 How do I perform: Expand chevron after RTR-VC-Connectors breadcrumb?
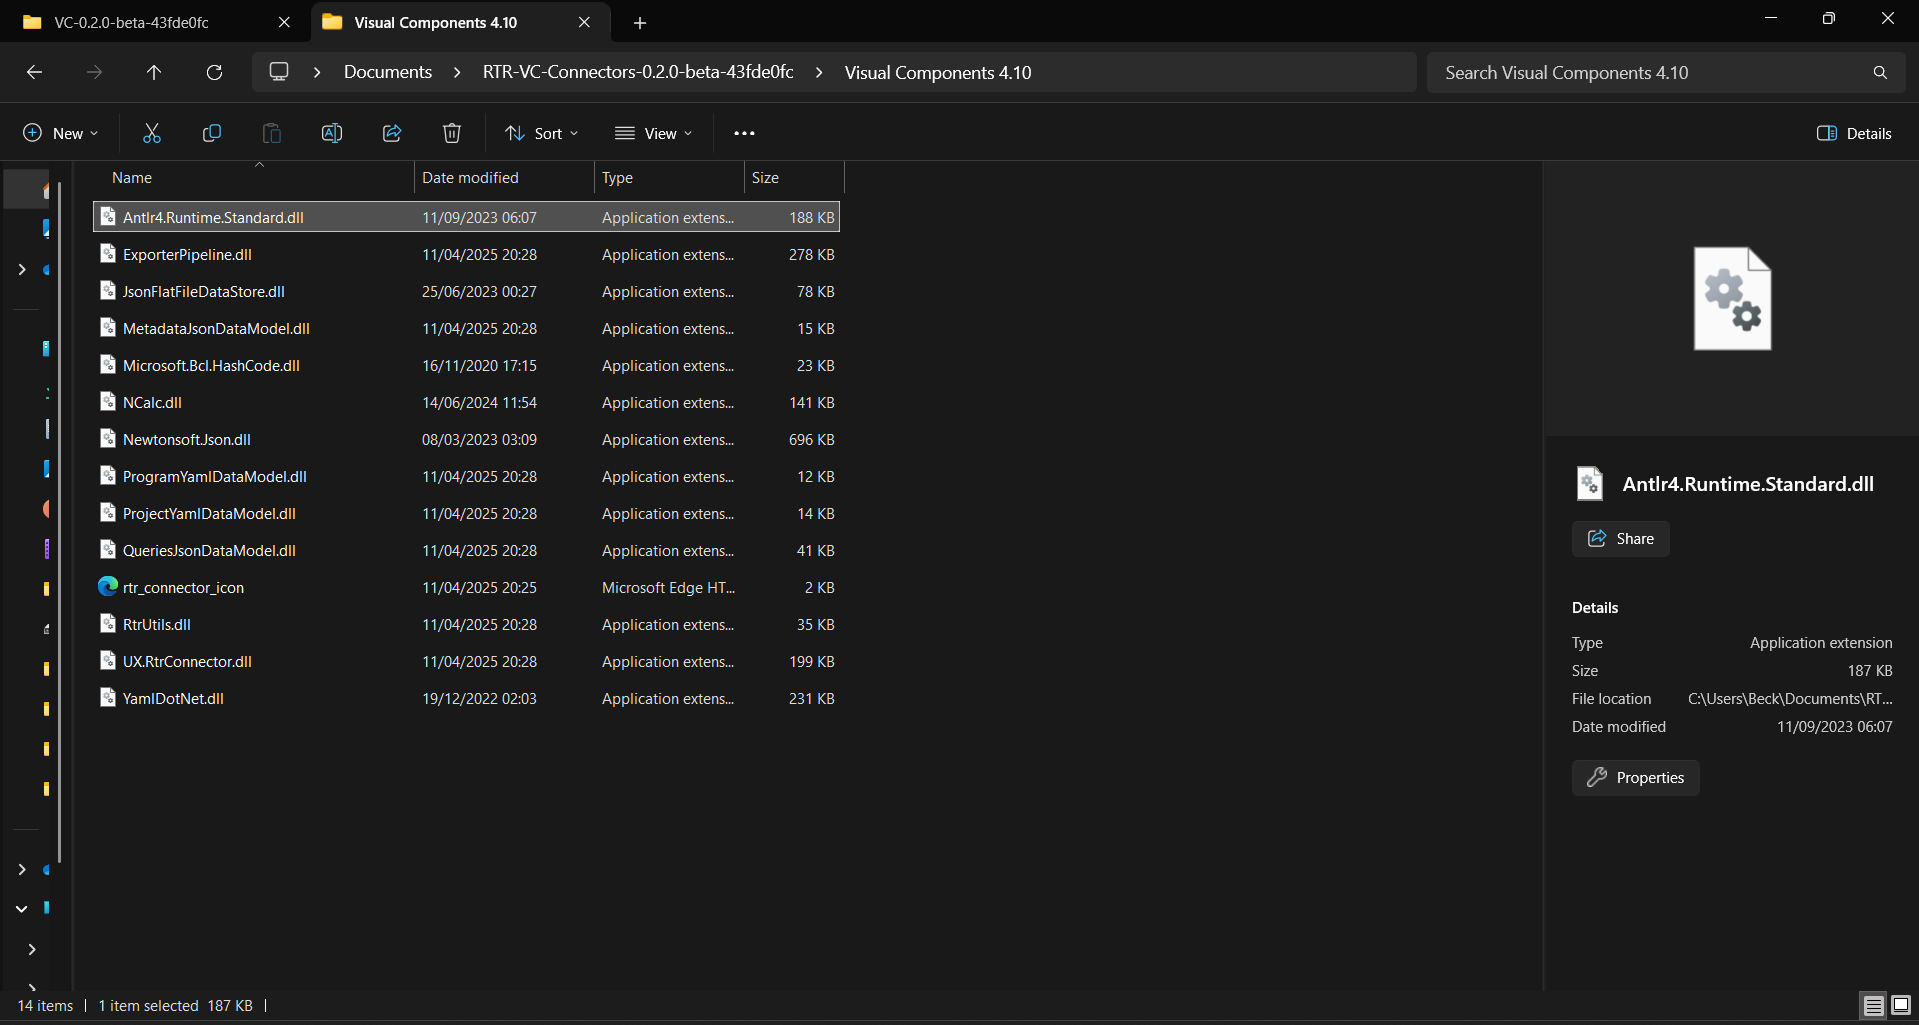pyautogui.click(x=819, y=72)
